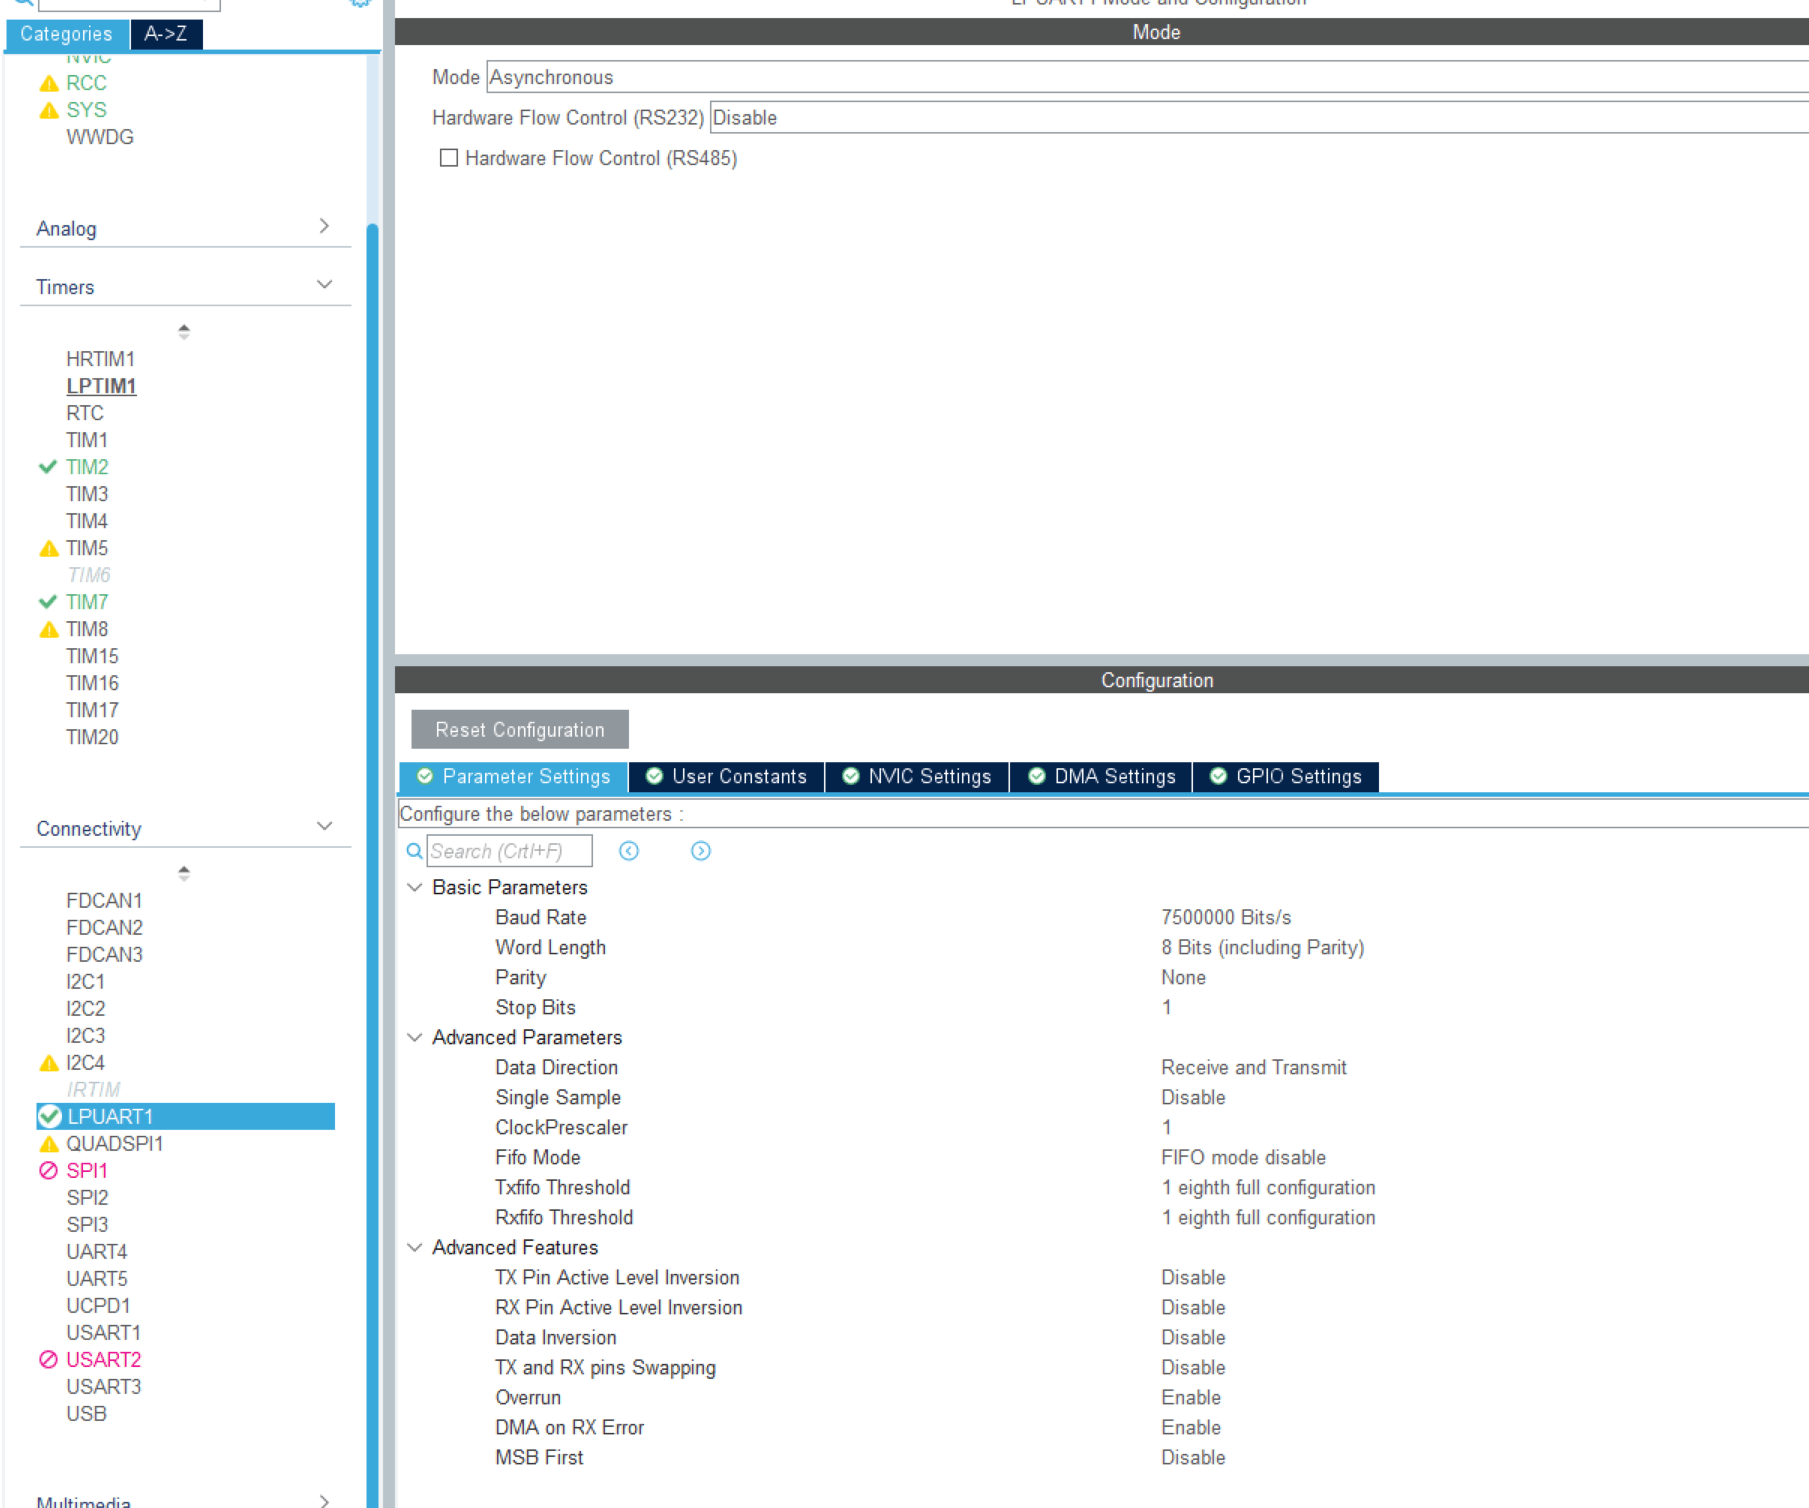Click the parameter Search input field
Screen dimensions: 1809x1508
pyautogui.click(x=509, y=851)
